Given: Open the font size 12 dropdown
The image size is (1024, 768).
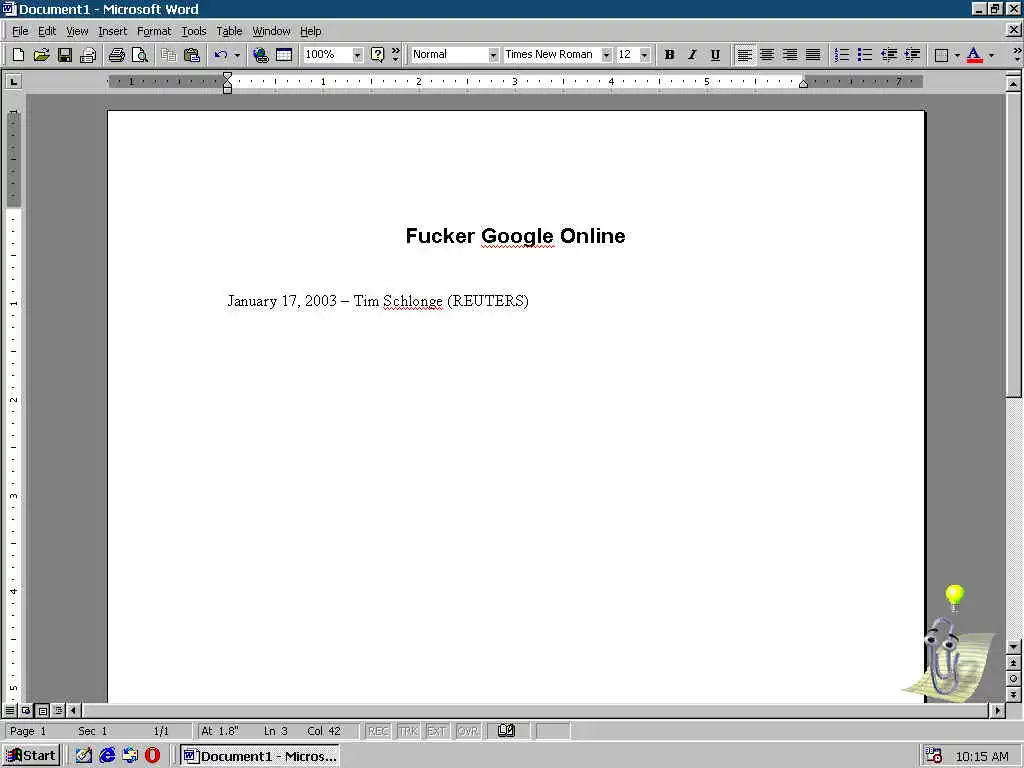Looking at the screenshot, I should pyautogui.click(x=645, y=55).
